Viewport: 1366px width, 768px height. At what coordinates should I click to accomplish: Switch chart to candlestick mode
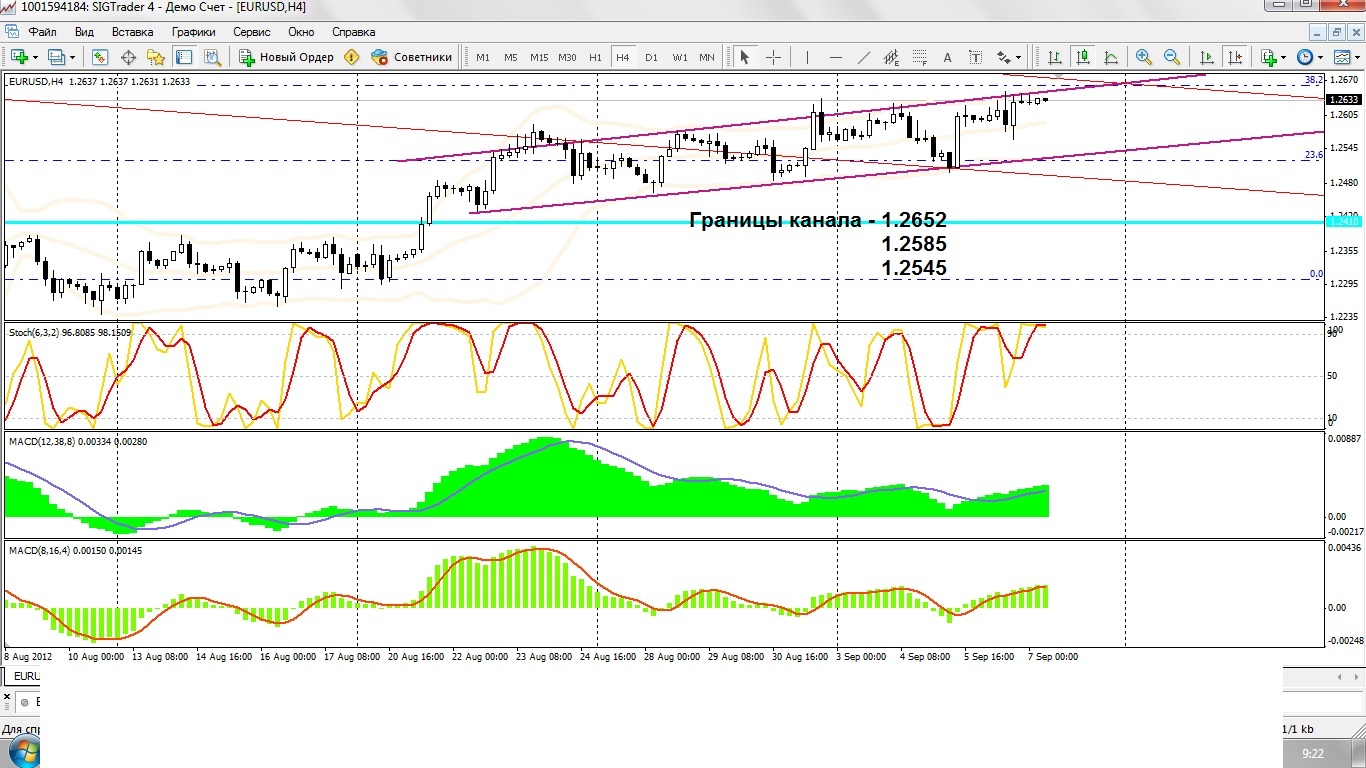click(x=1082, y=57)
